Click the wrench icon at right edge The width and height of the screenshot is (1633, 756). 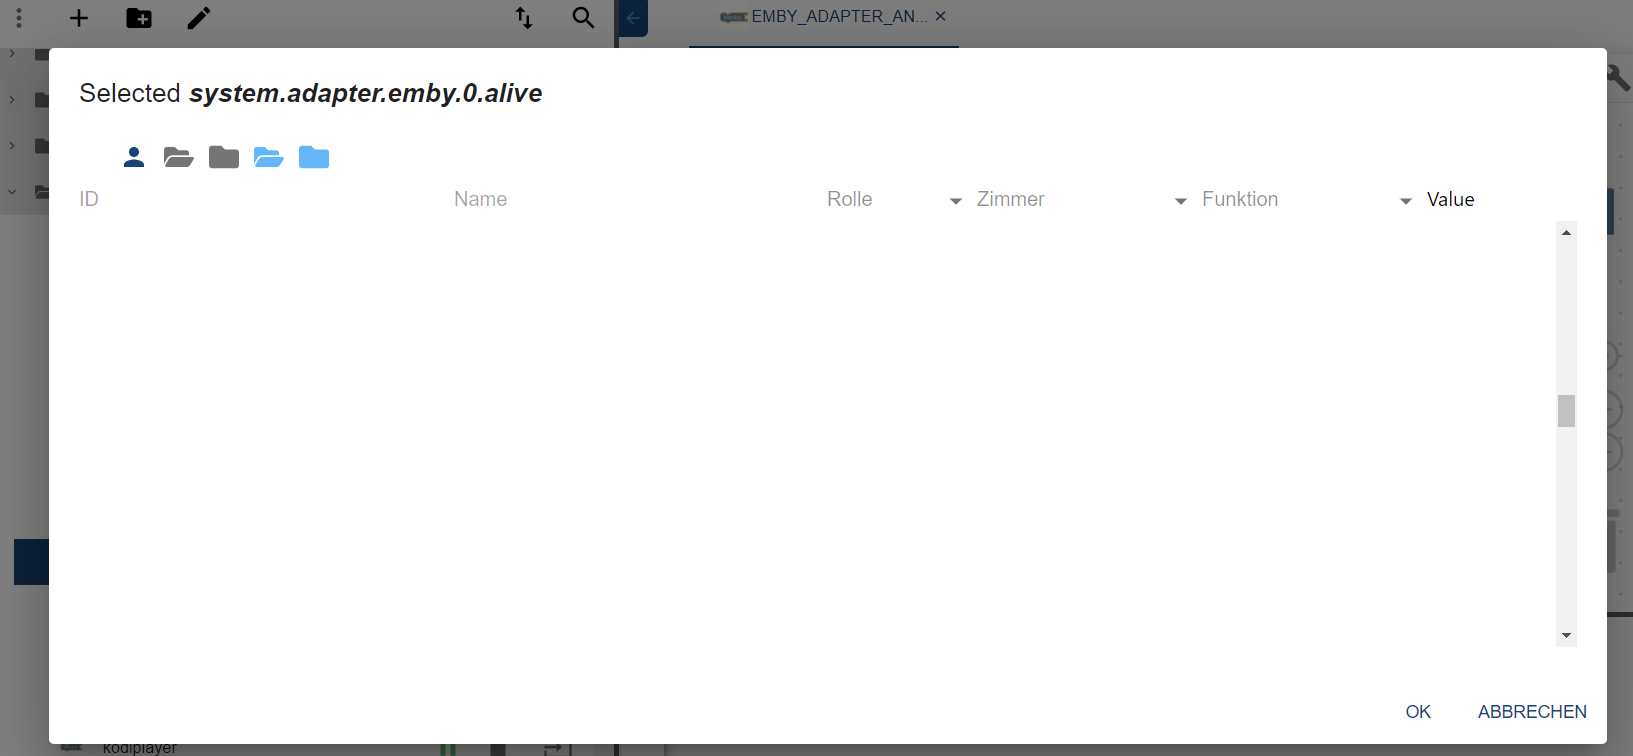1619,77
